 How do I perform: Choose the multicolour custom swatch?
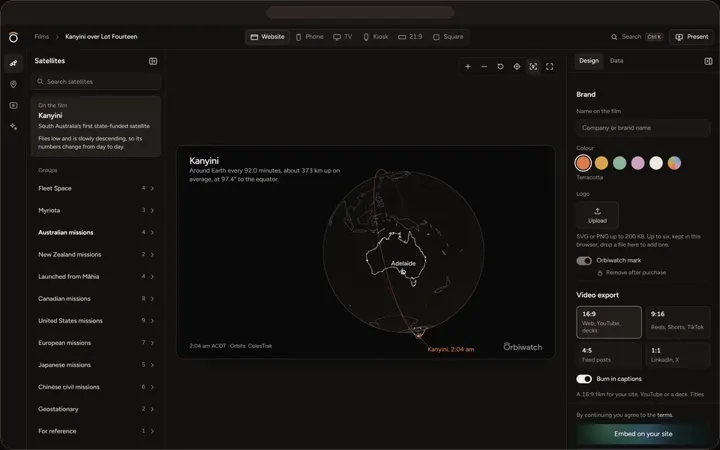[x=674, y=163]
